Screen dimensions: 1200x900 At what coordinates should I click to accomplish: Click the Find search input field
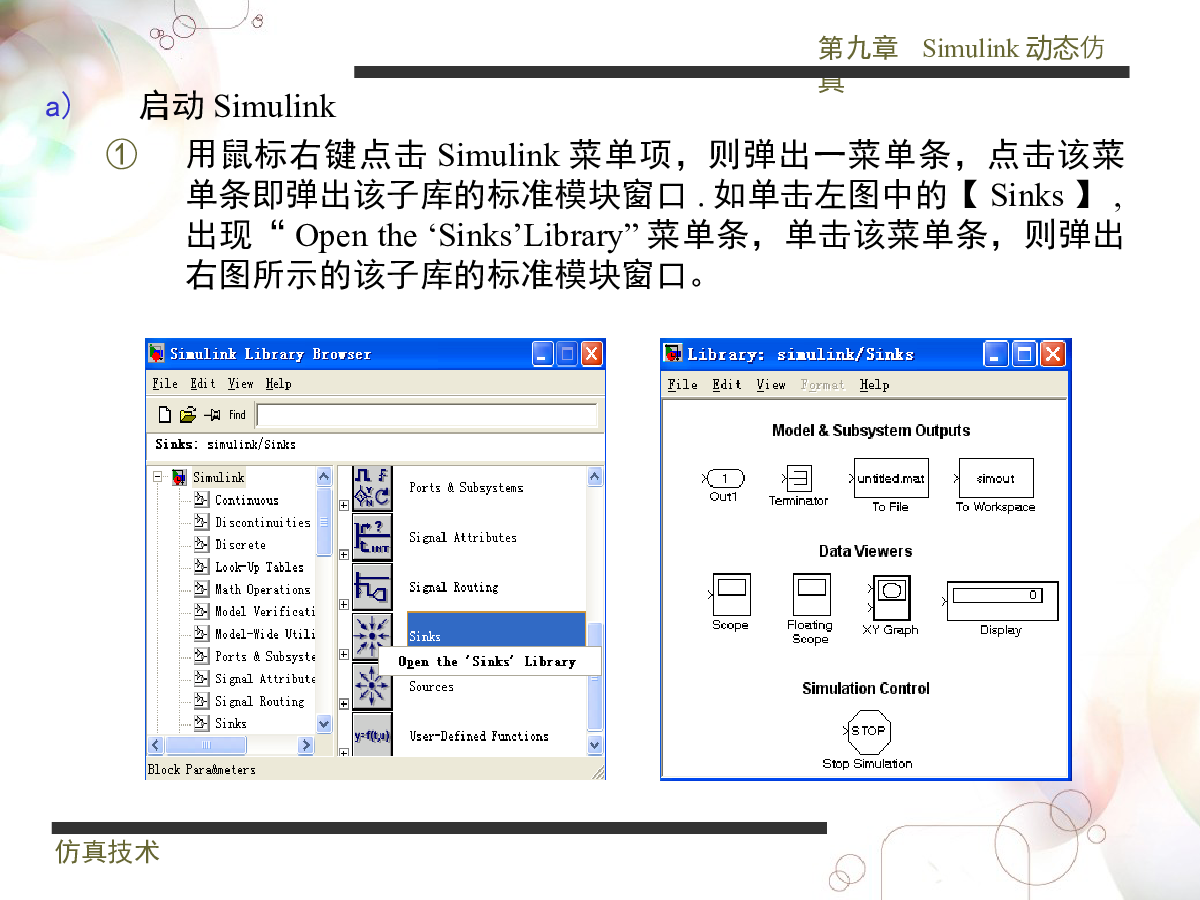[427, 415]
